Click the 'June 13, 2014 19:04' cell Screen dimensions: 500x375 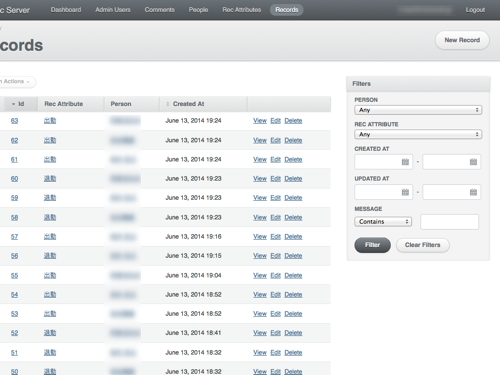point(193,275)
